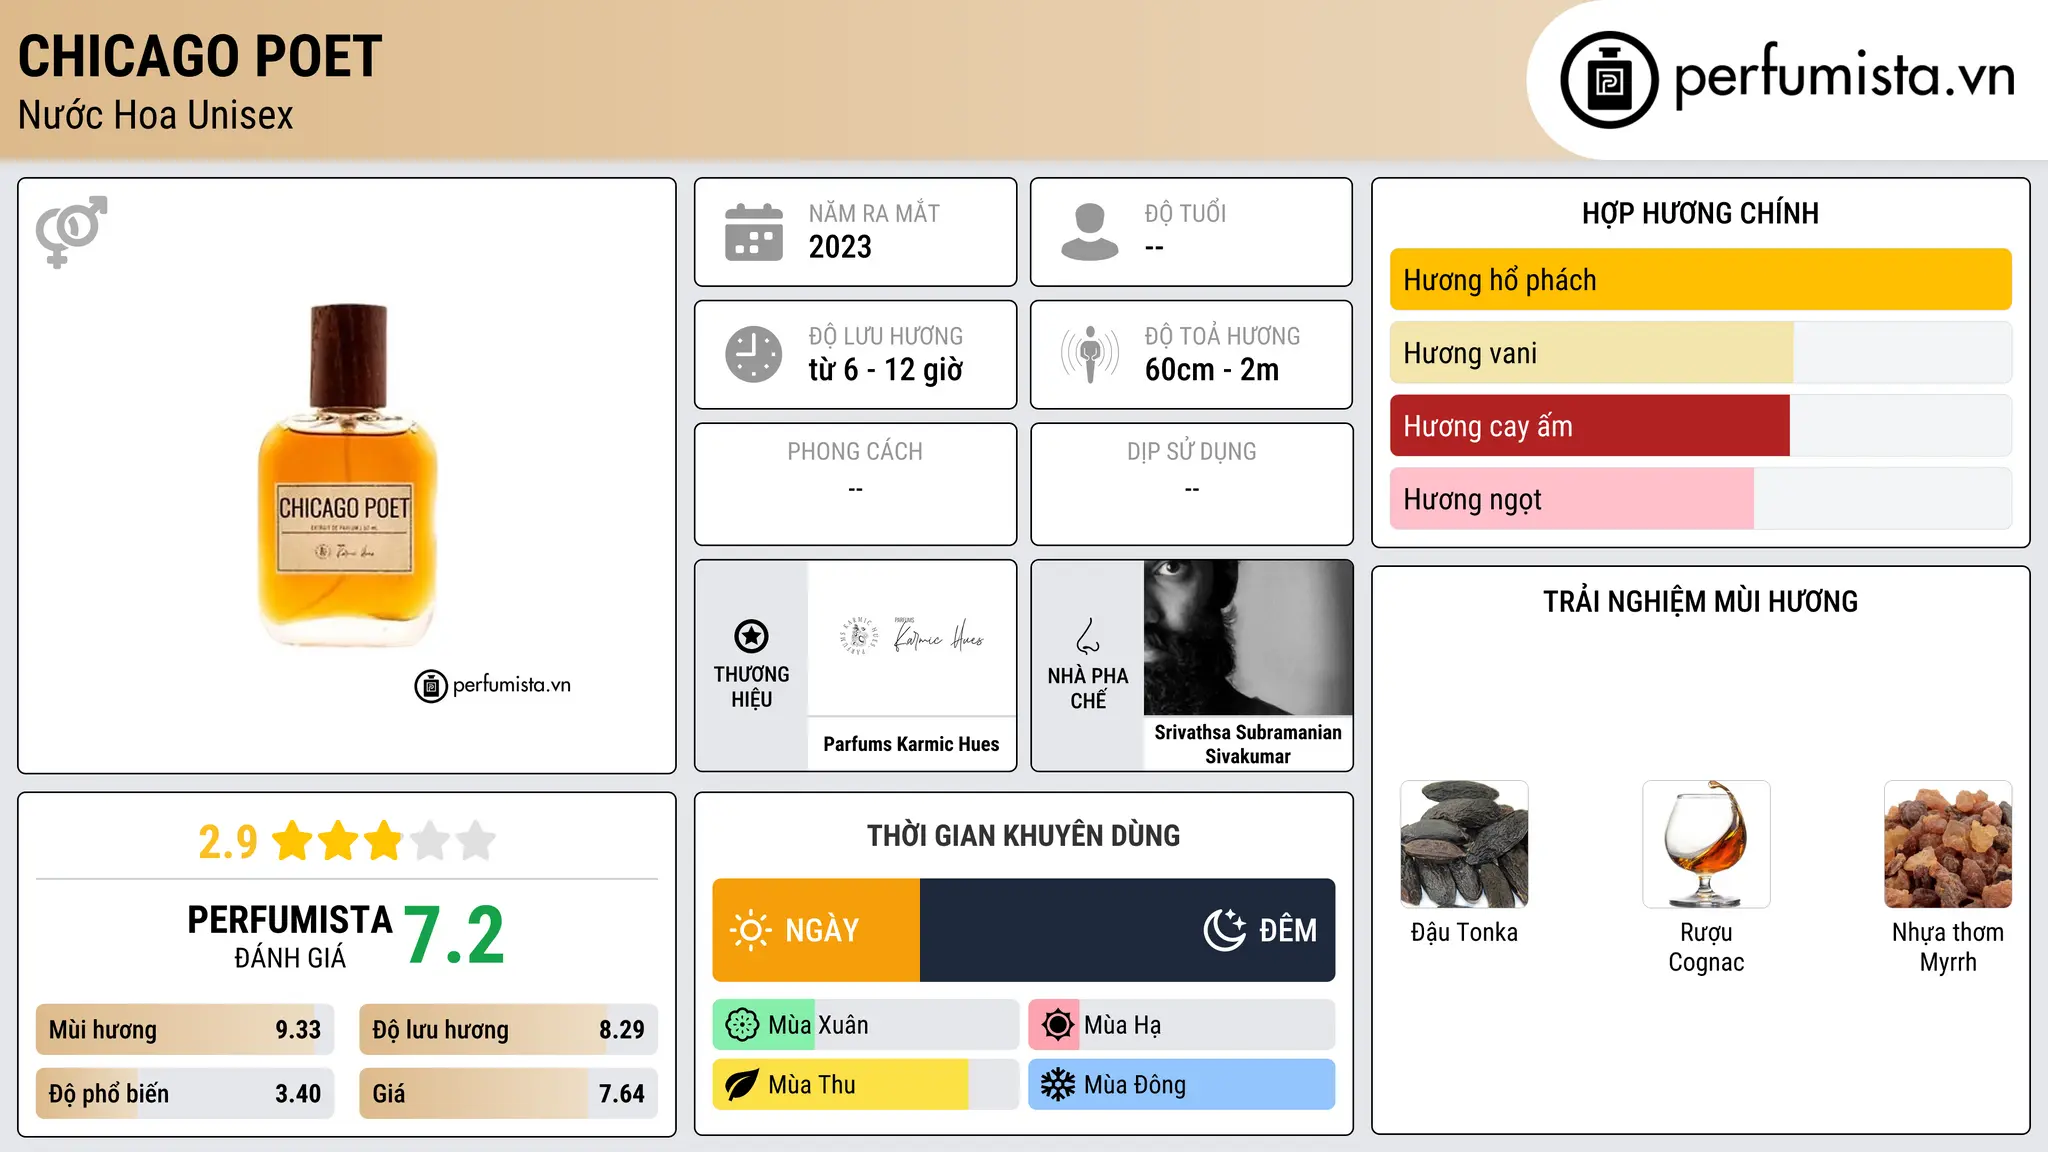Click the star badge icon above Thương hiệu
This screenshot has width=2048, height=1152.
[x=751, y=636]
